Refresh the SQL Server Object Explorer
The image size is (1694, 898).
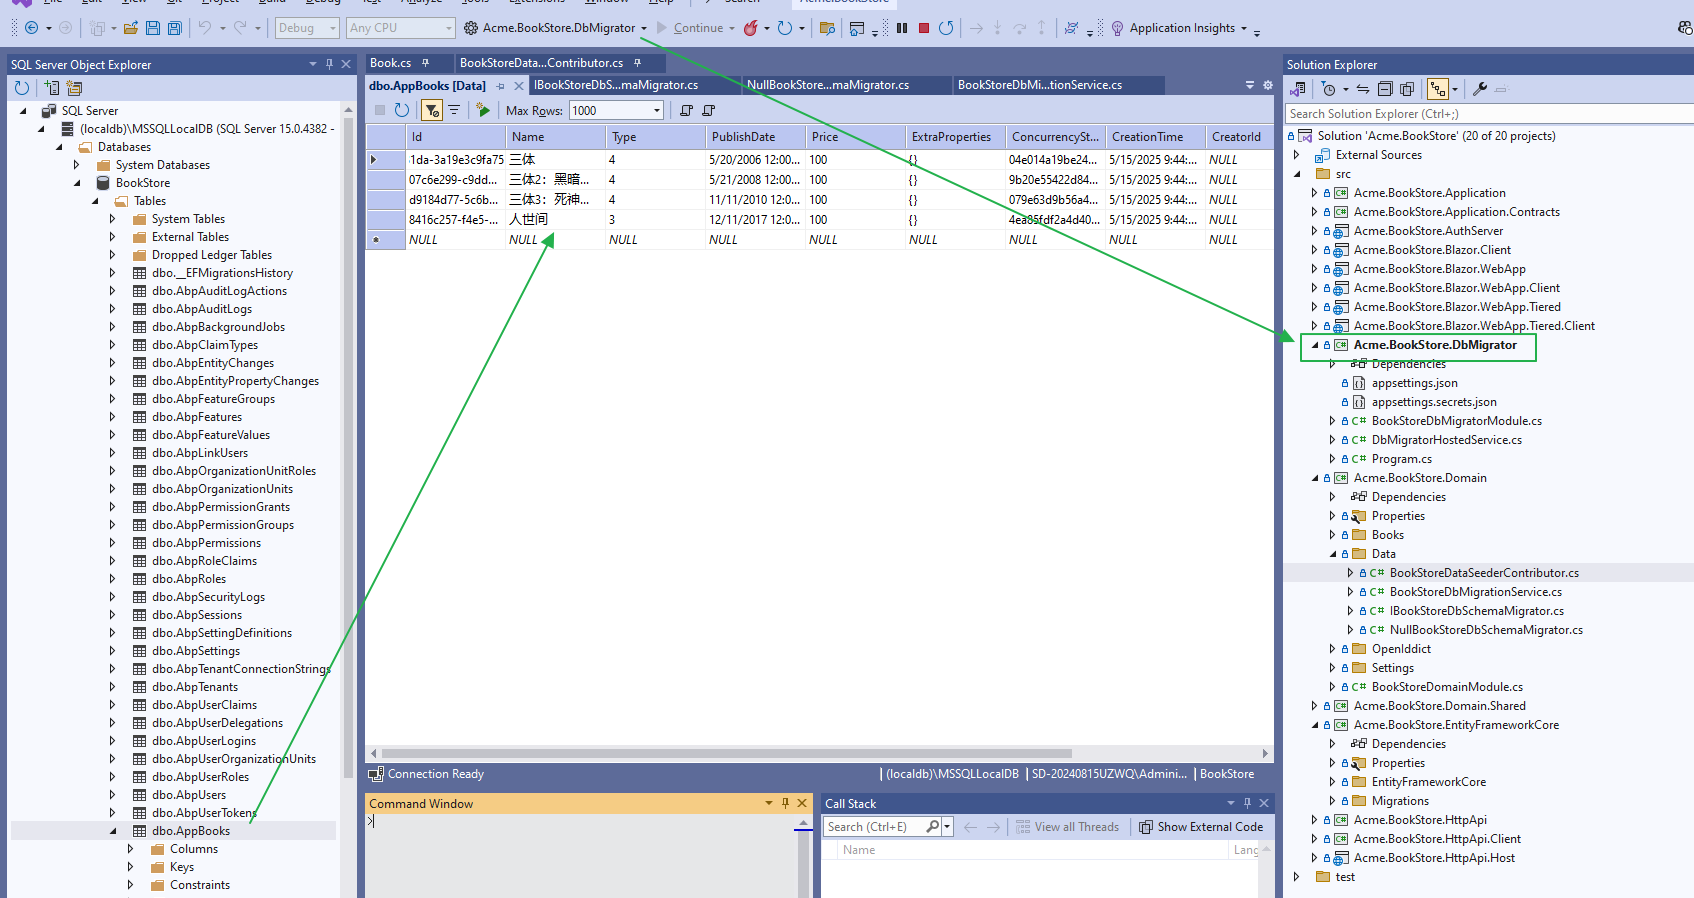[x=22, y=88]
